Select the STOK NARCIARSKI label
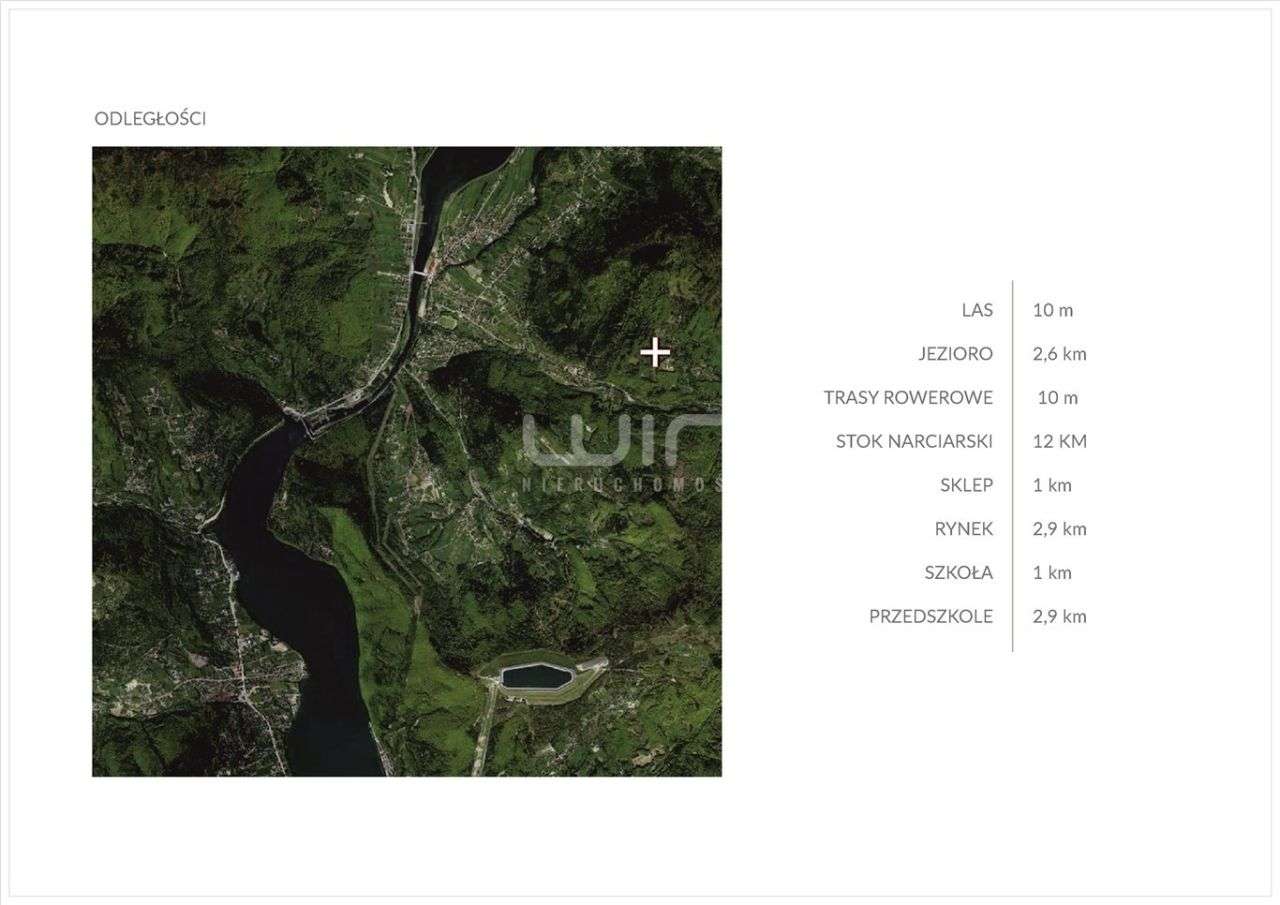The height and width of the screenshot is (905, 1280). pos(915,441)
